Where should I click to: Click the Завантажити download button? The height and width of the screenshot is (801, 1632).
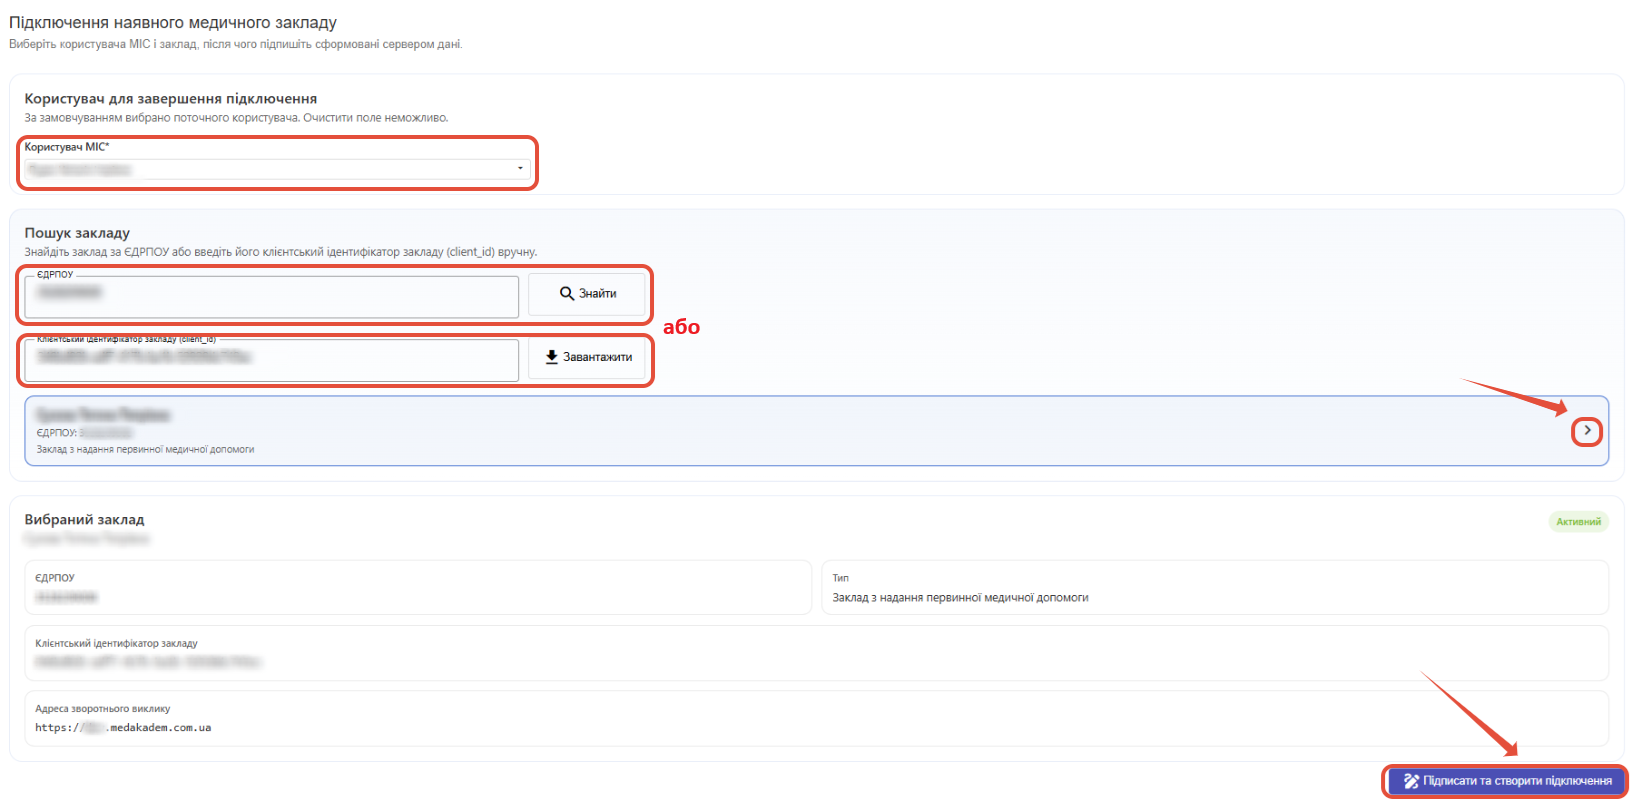point(587,357)
